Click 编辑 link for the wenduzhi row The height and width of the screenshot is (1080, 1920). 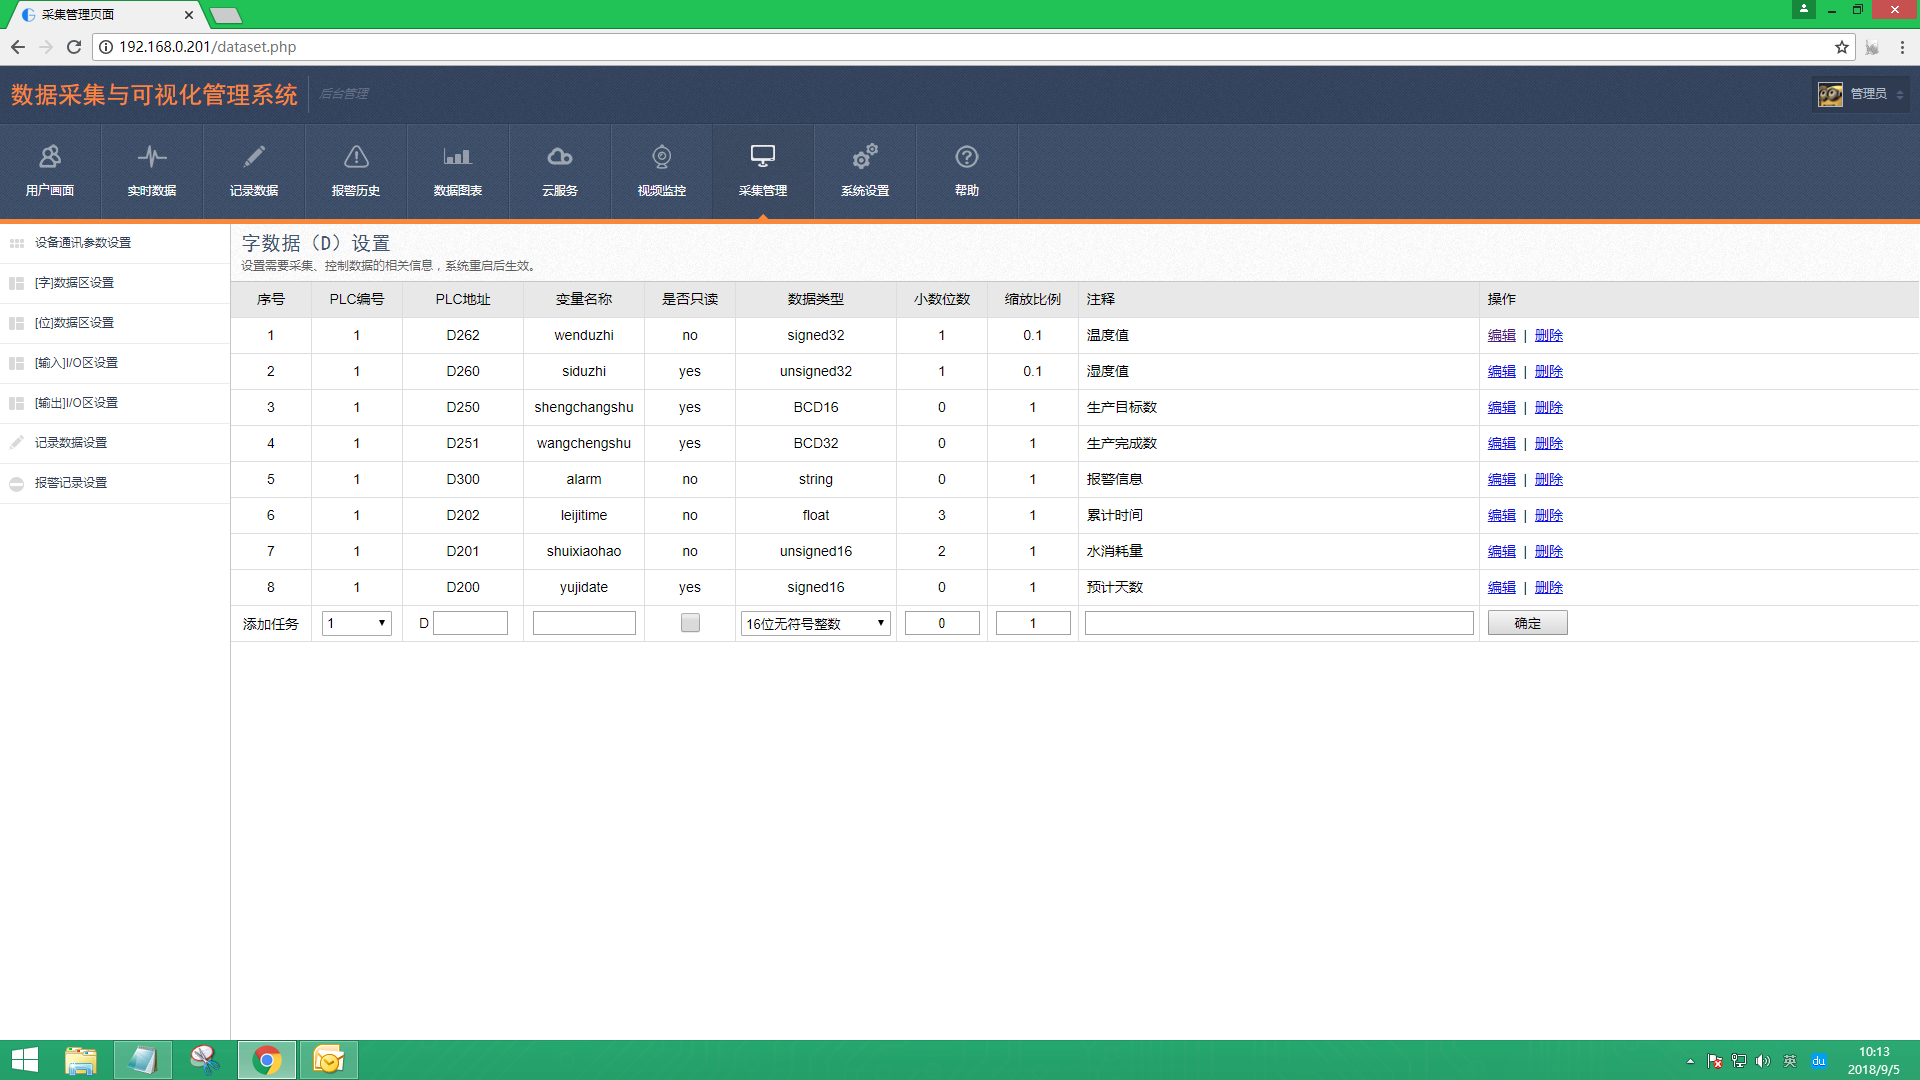coord(1501,336)
